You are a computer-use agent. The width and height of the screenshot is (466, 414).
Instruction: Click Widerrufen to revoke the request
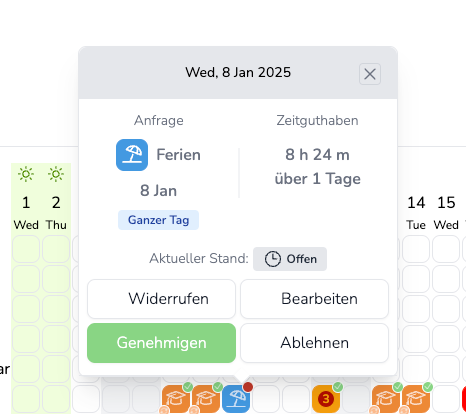161,299
